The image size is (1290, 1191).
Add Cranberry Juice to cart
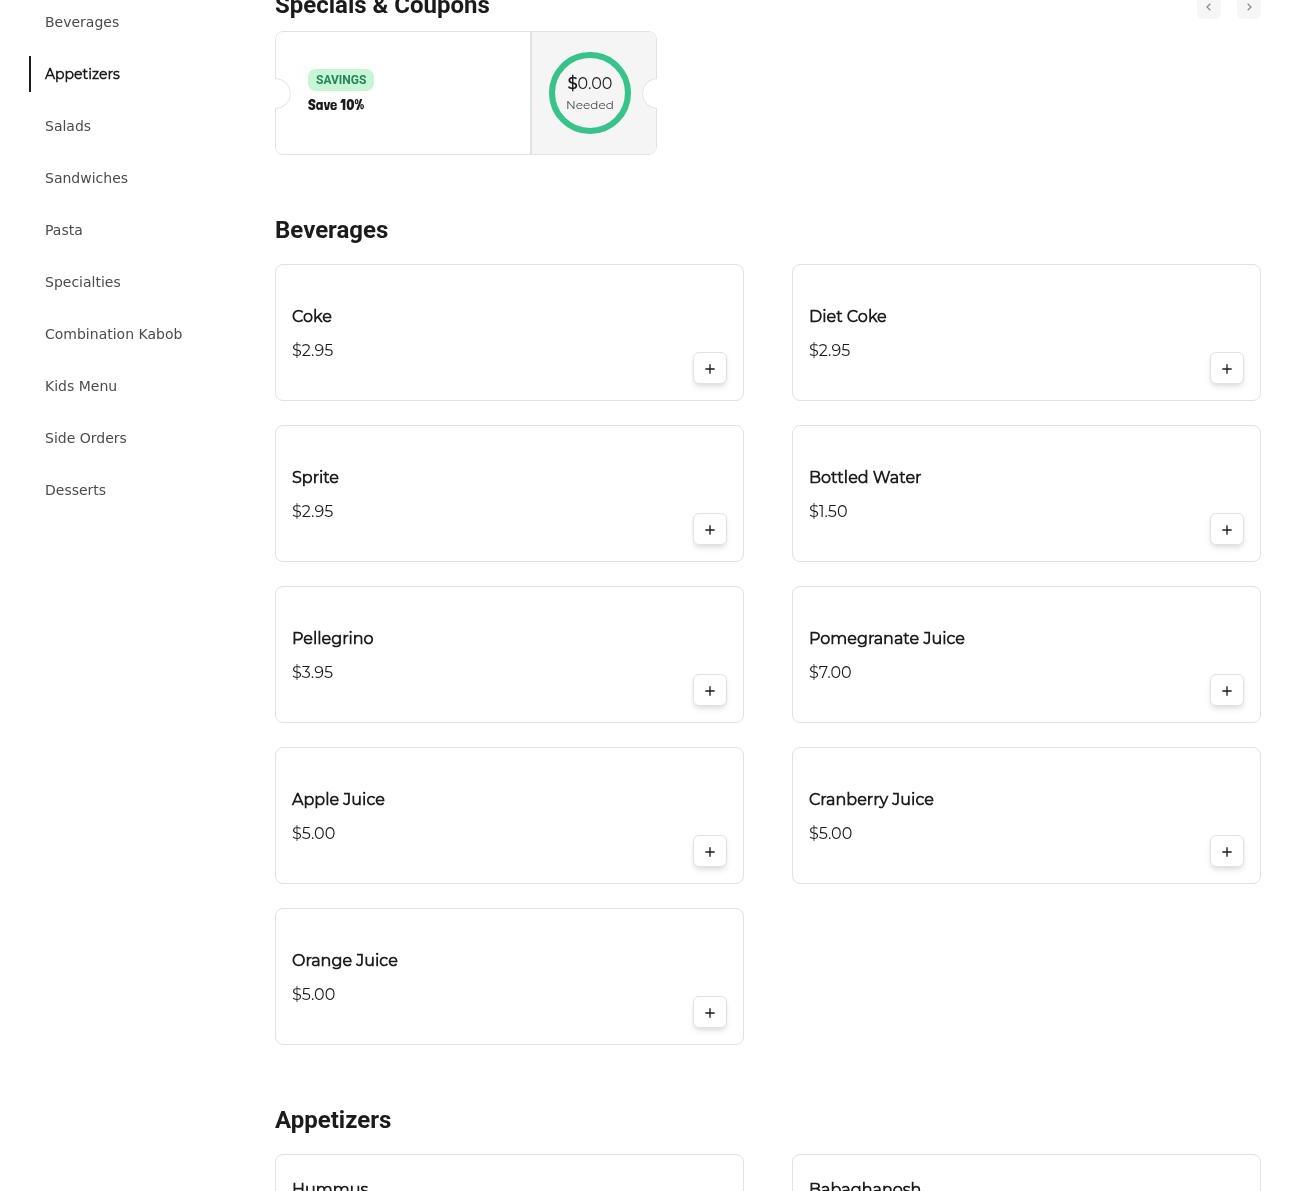[x=1226, y=852]
